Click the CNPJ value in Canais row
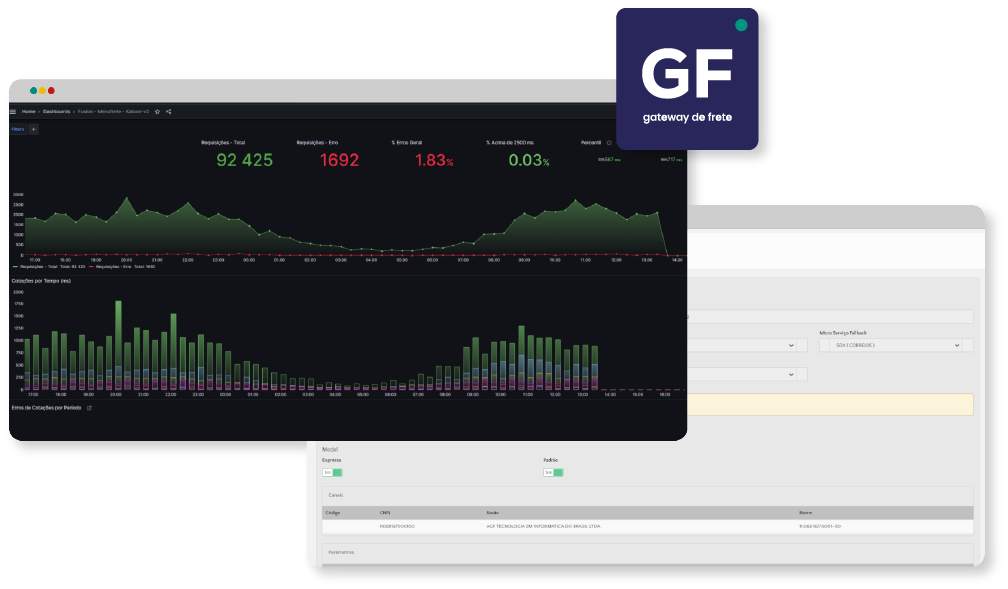 click(397, 527)
